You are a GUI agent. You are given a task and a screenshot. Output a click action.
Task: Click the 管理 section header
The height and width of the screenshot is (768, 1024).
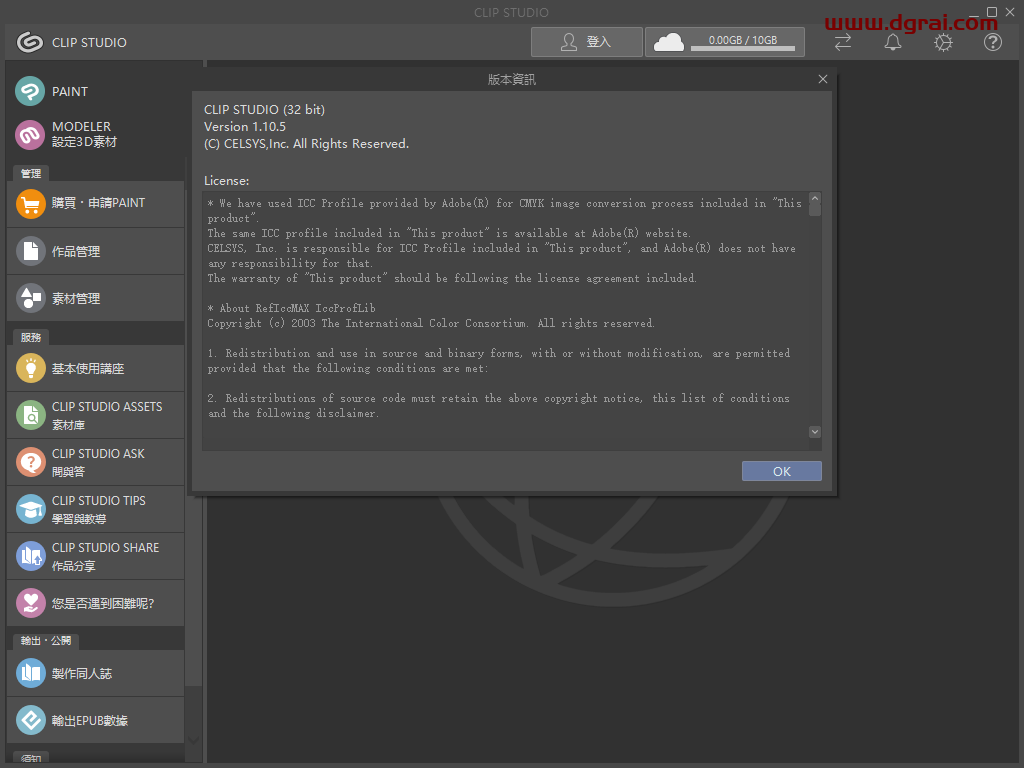click(x=31, y=173)
